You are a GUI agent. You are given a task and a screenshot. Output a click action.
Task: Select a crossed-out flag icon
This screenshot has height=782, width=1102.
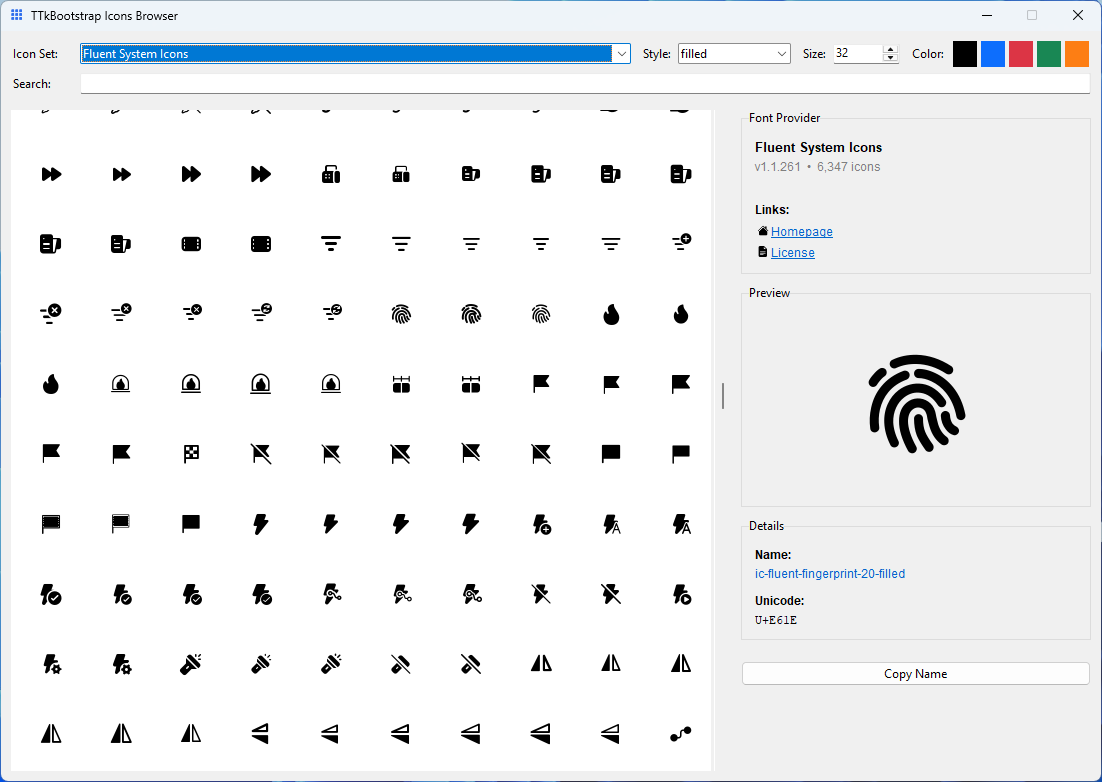(x=261, y=453)
